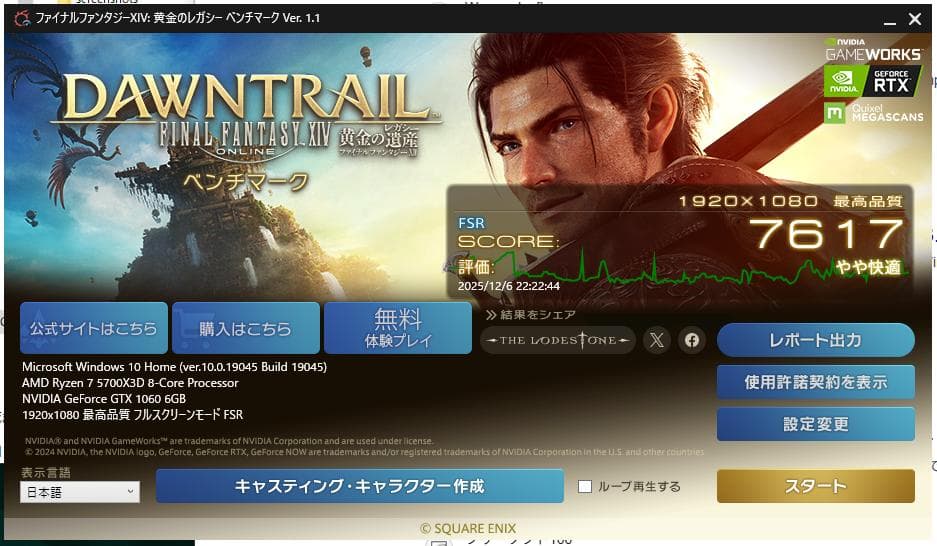Click the スタート start button
This screenshot has height=546, width=937.
click(x=816, y=486)
